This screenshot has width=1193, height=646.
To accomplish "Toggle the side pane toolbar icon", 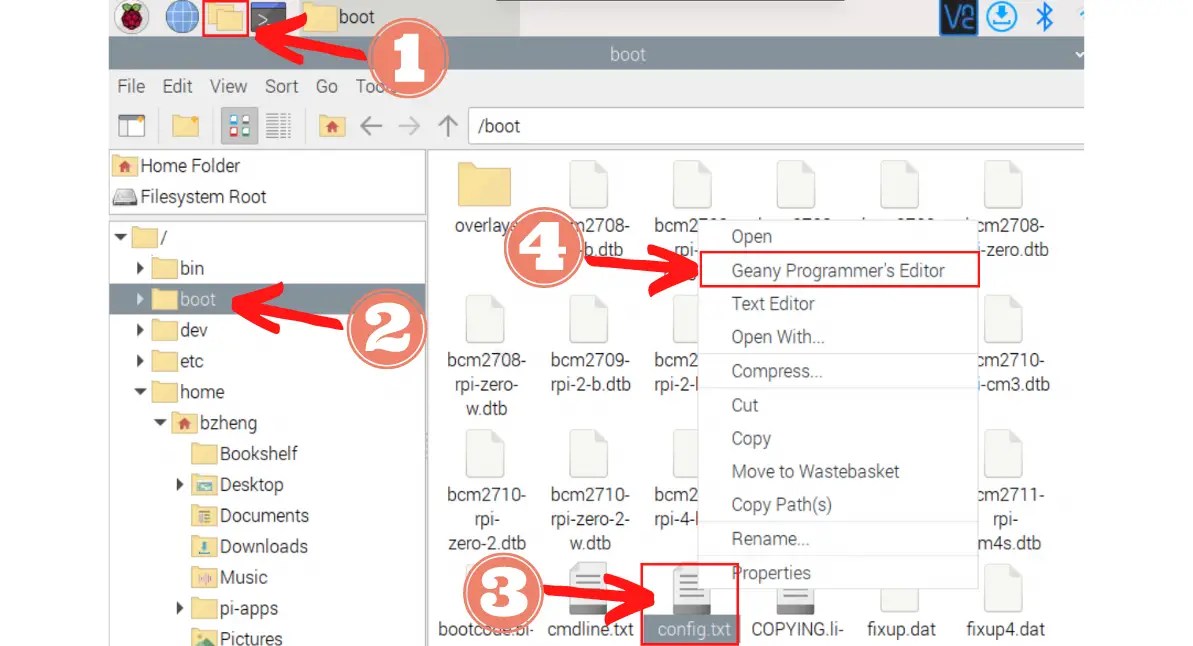I will (132, 126).
